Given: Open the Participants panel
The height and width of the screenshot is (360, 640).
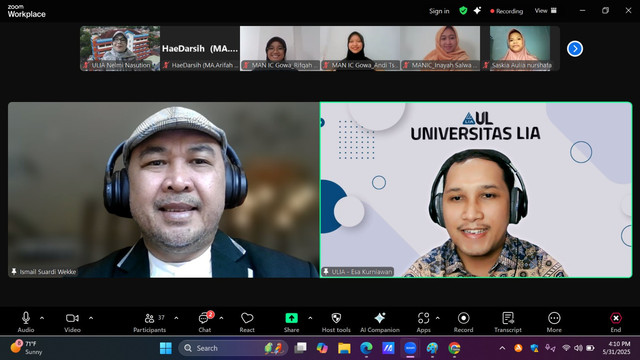Looking at the screenshot, I should [x=150, y=322].
